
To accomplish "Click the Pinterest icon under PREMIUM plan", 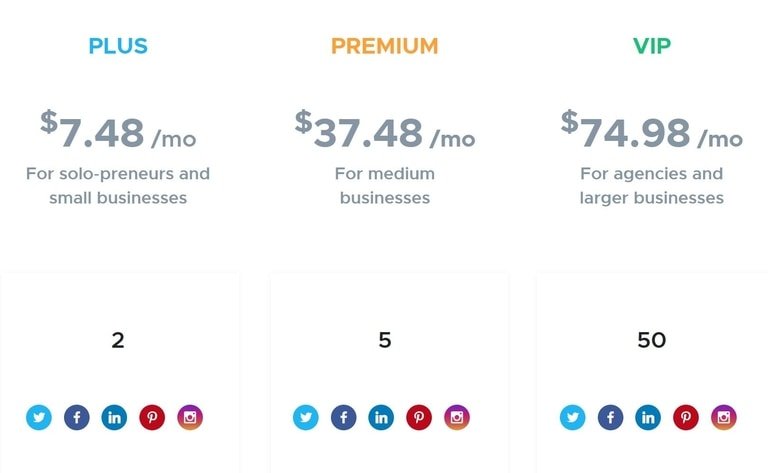I will [x=419, y=417].
